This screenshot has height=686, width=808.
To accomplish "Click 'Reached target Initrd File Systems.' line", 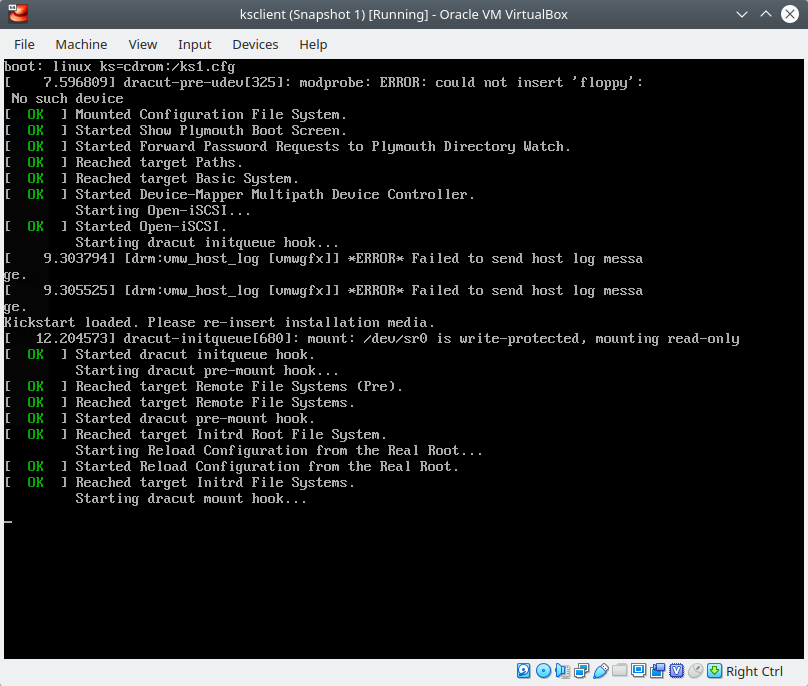I will click(179, 482).
